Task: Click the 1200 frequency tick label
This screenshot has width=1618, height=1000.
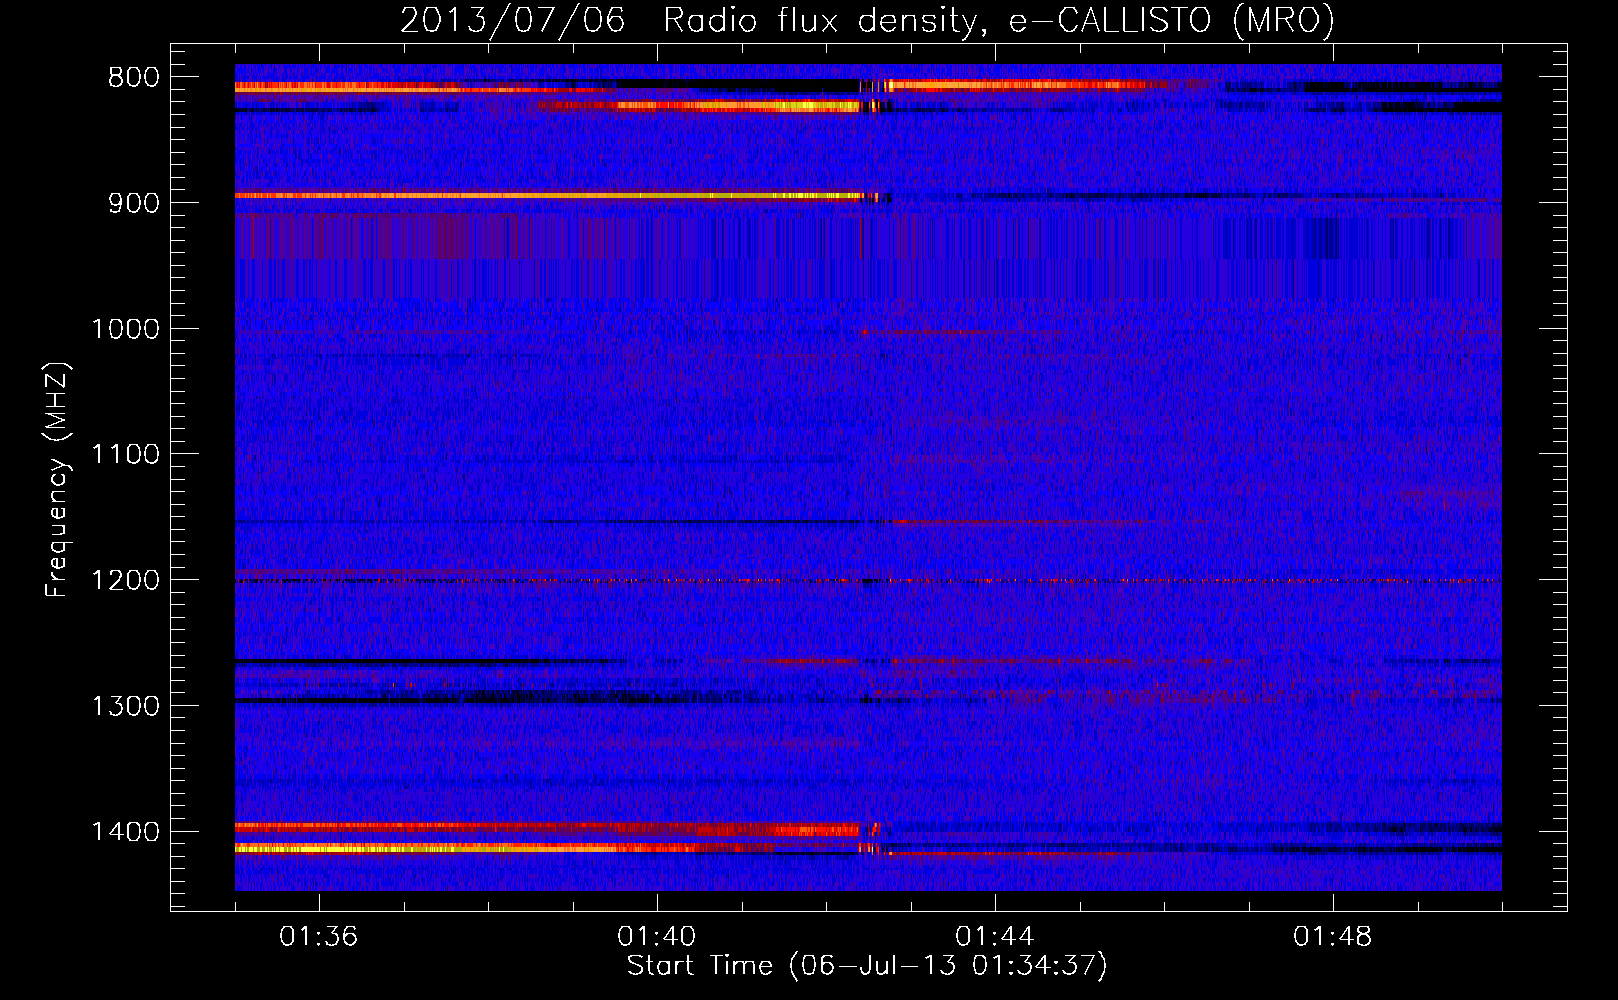Action: point(125,581)
